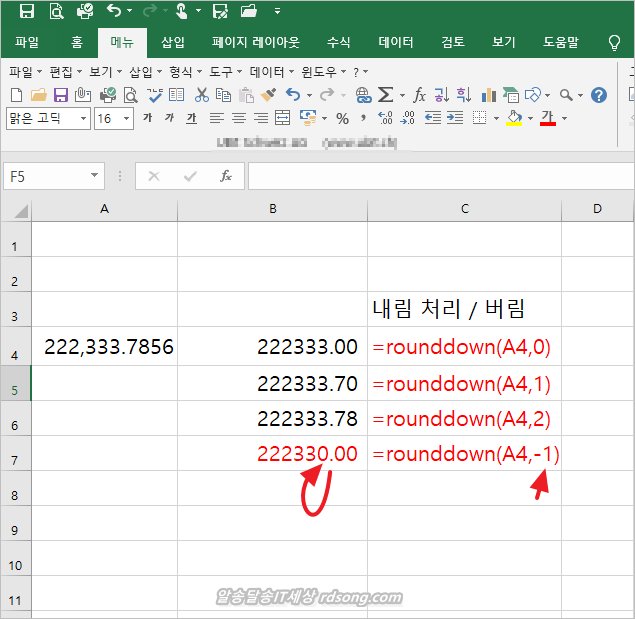Image resolution: width=635 pixels, height=619 pixels.
Task: Click the Cut scissors icon
Action: (x=202, y=95)
